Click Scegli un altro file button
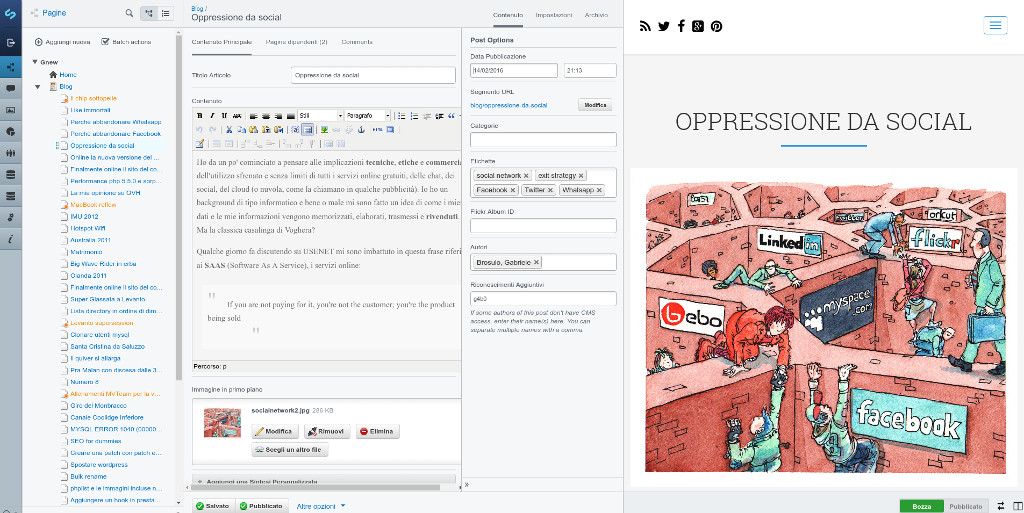 pos(290,450)
